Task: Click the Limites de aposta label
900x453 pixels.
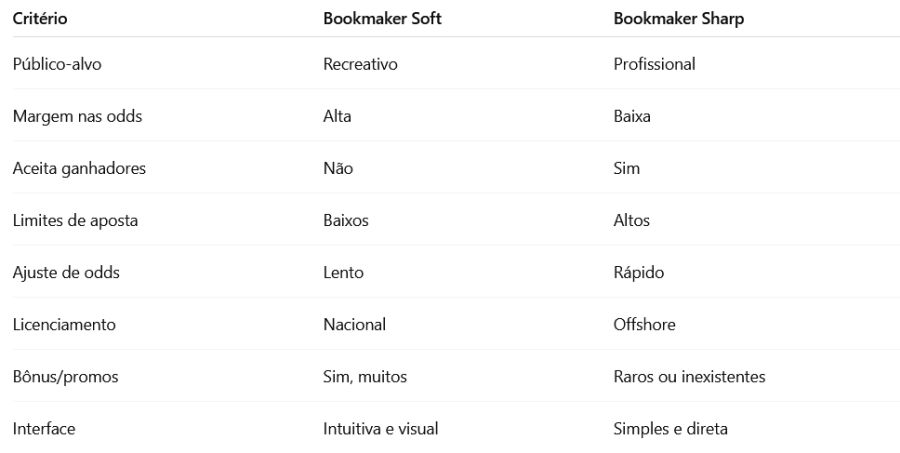Action: 75,220
